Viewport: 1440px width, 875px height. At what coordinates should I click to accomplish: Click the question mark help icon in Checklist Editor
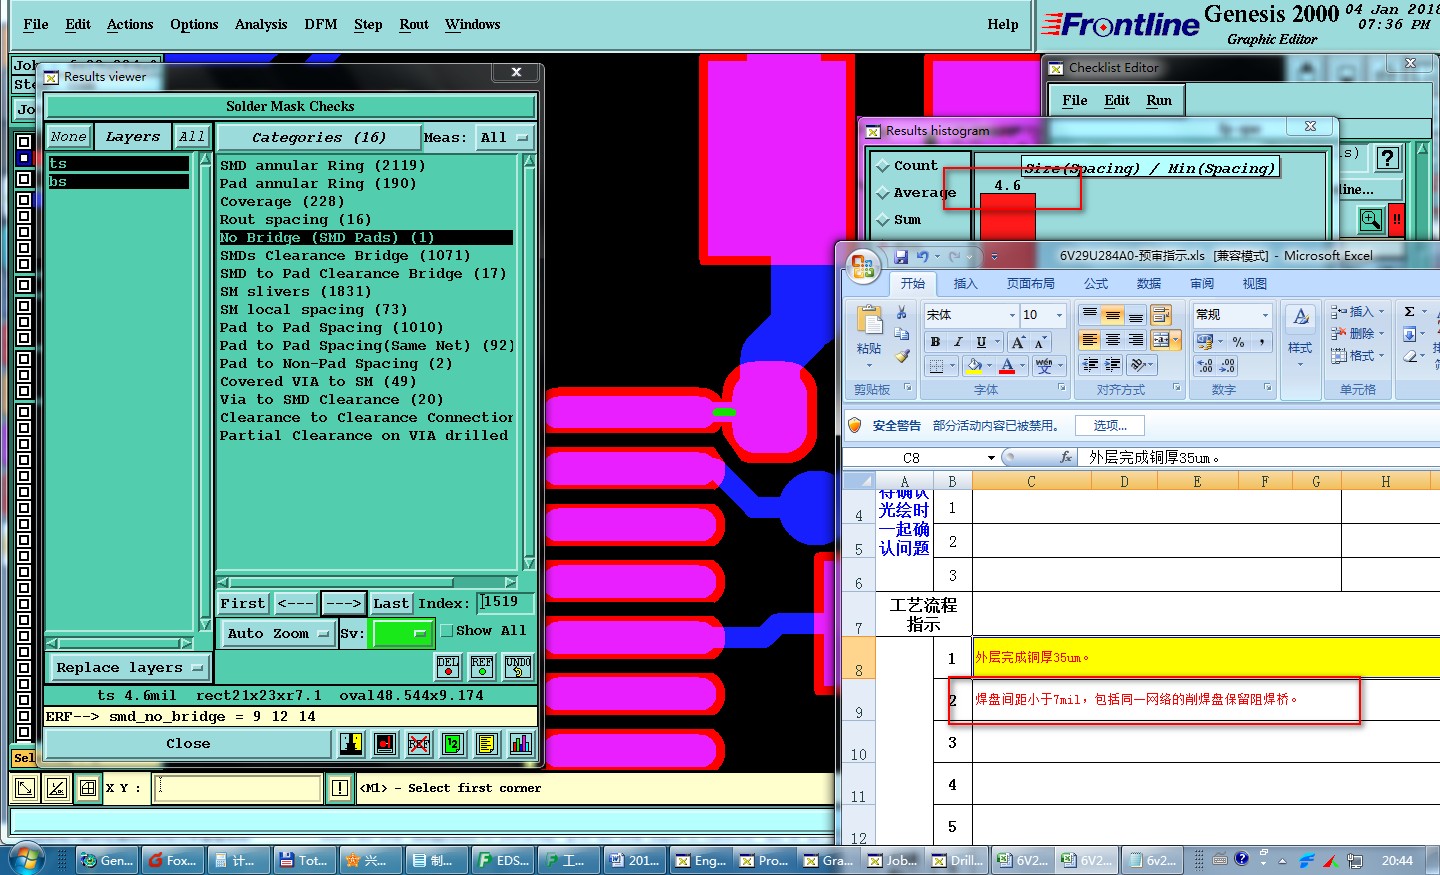[1387, 158]
